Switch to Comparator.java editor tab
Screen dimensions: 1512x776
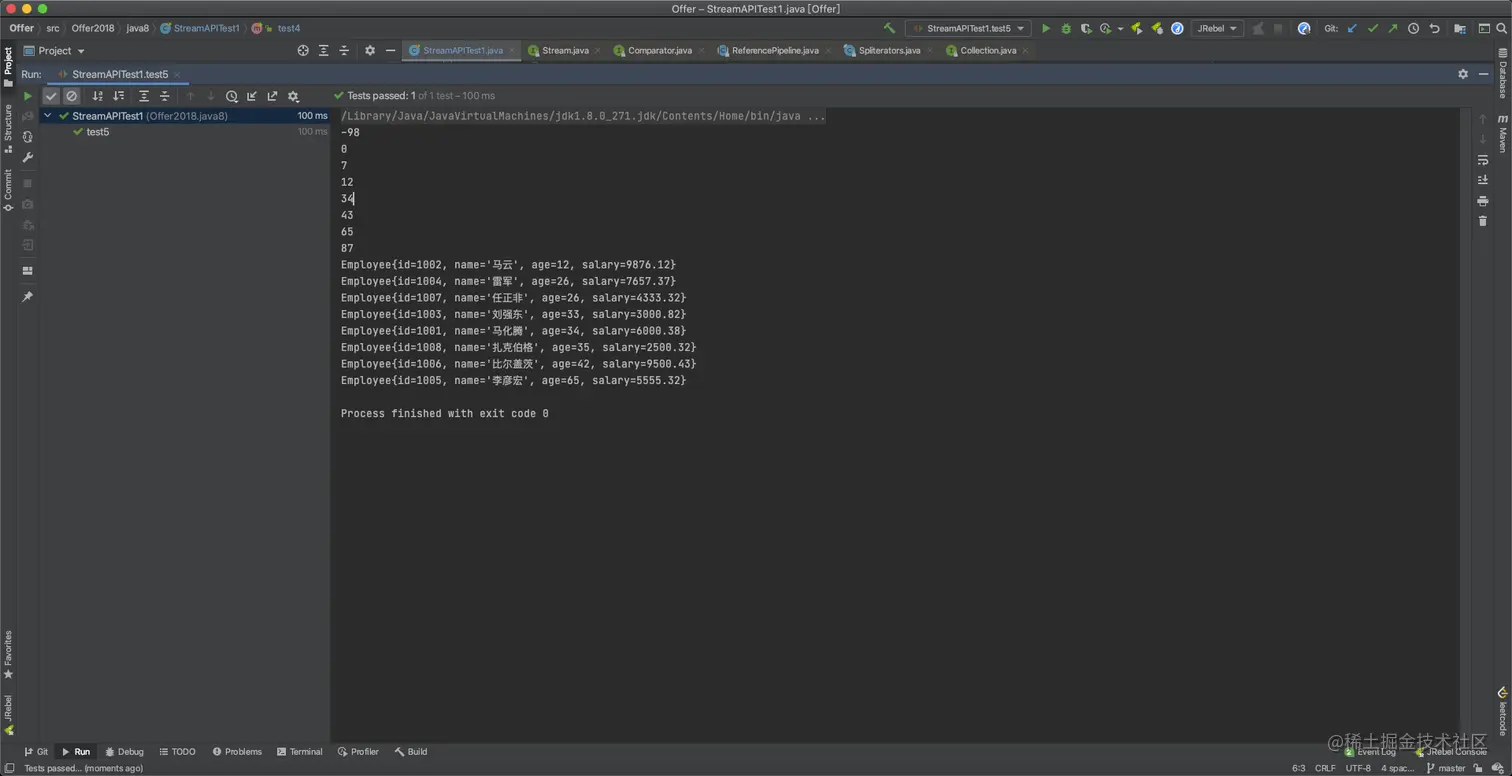[x=659, y=51]
